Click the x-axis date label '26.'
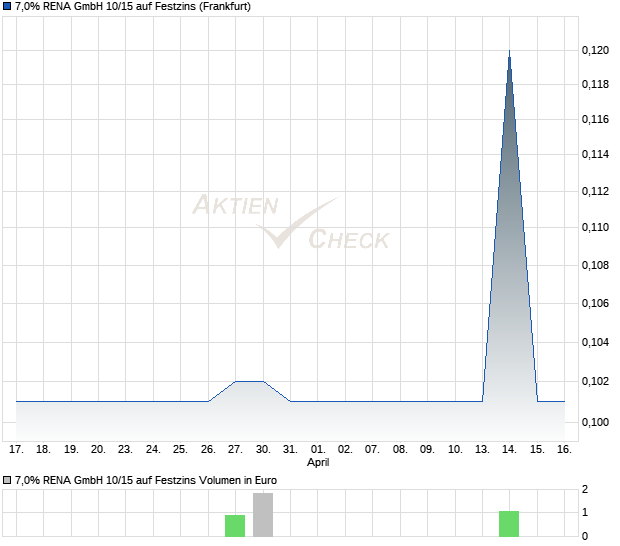620x546 pixels. coord(208,450)
